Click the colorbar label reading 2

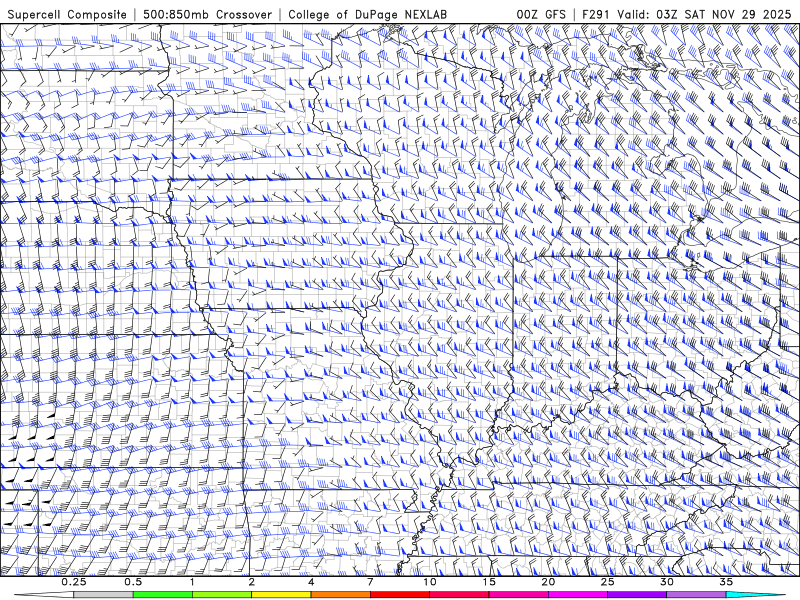pos(252,582)
